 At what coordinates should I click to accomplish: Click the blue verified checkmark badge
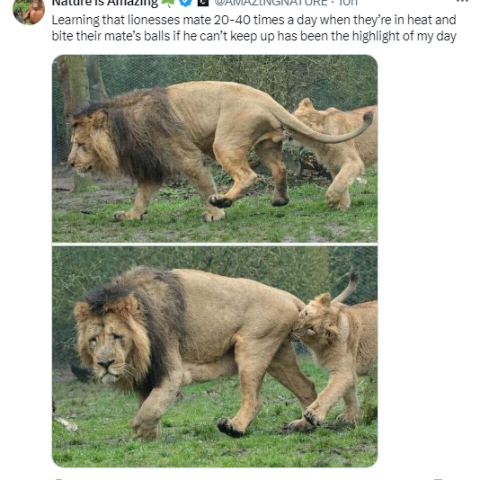click(186, 2)
